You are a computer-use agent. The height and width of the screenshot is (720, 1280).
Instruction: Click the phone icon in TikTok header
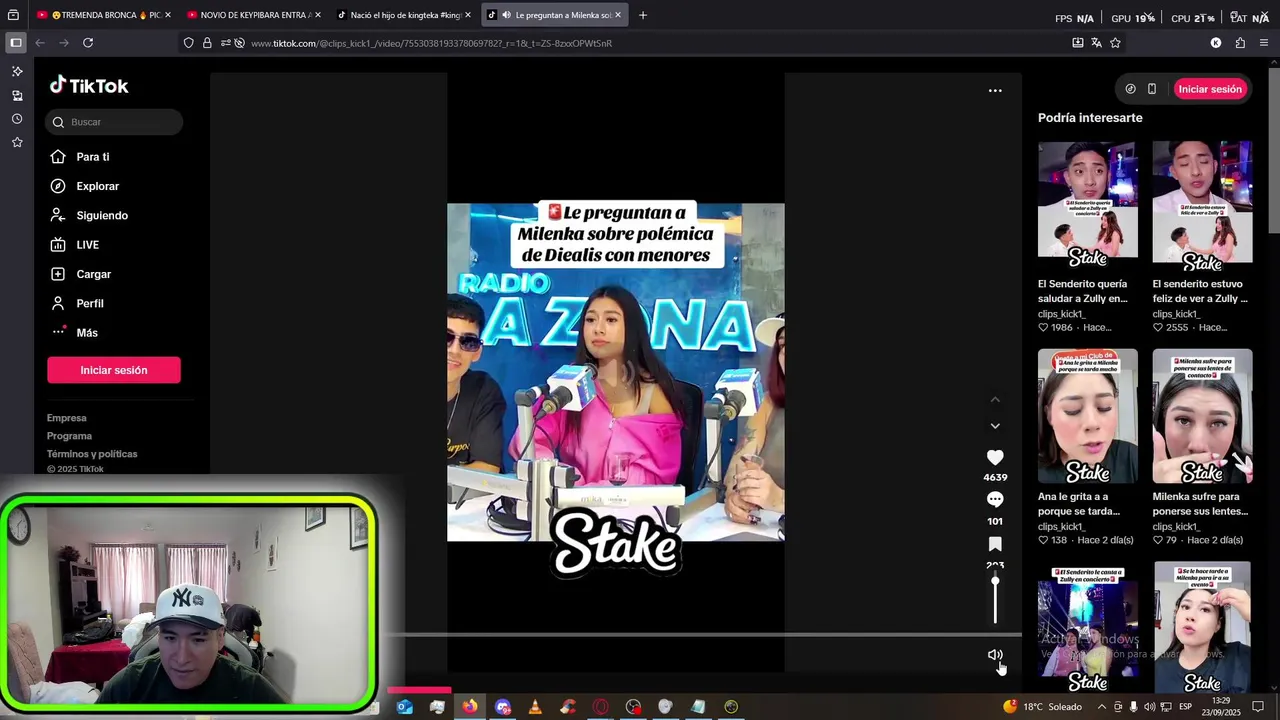click(1152, 89)
